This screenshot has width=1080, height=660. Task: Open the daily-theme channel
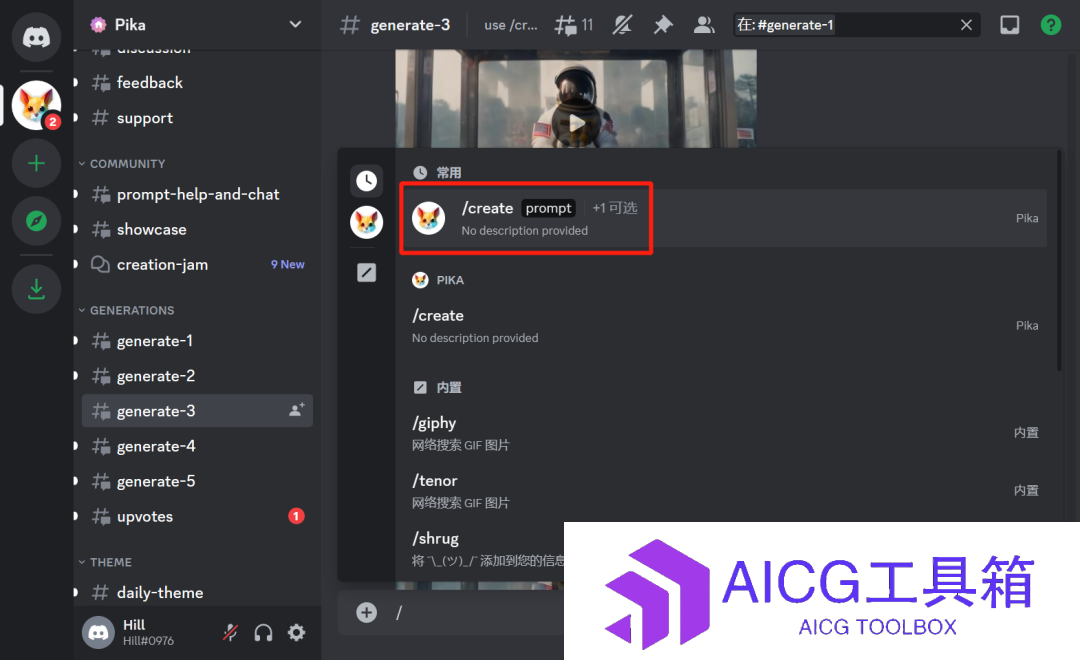click(197, 592)
